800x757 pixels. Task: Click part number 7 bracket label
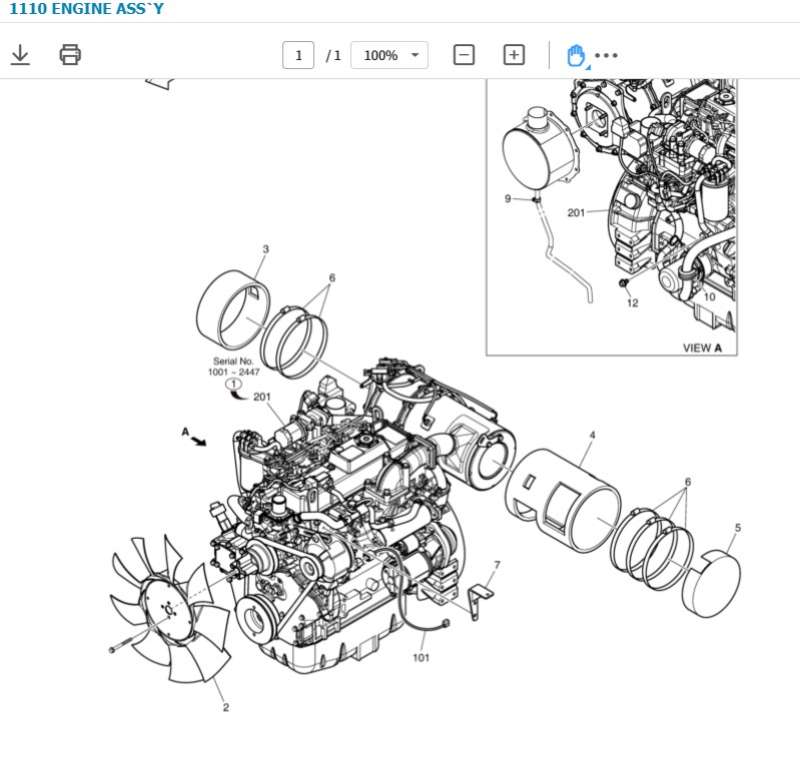pos(497,565)
